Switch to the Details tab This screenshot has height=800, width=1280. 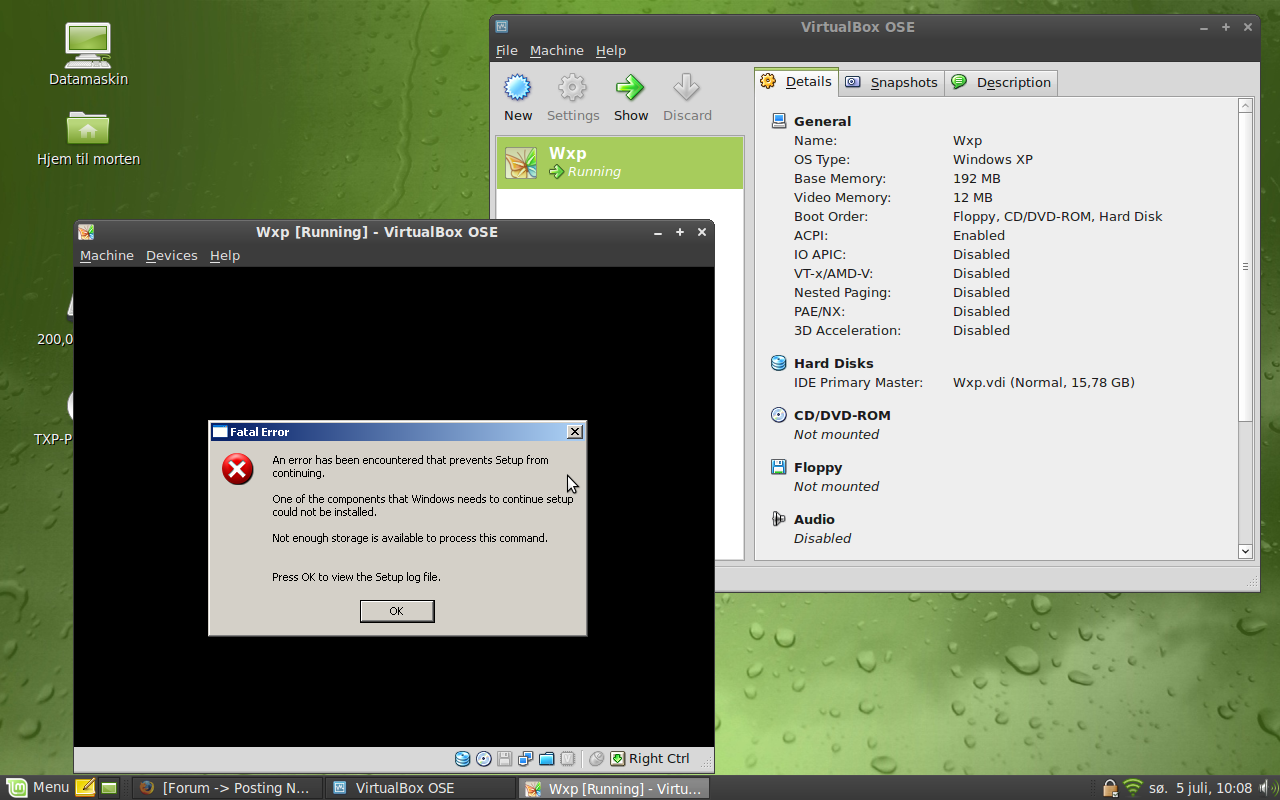(797, 82)
